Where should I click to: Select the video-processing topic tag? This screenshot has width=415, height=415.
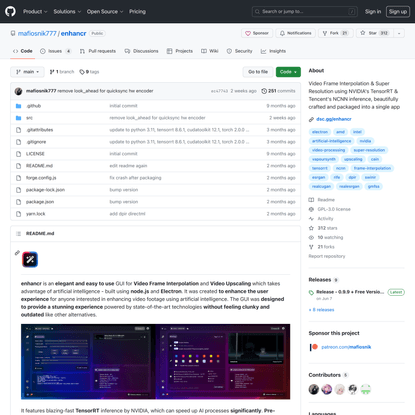click(x=328, y=150)
